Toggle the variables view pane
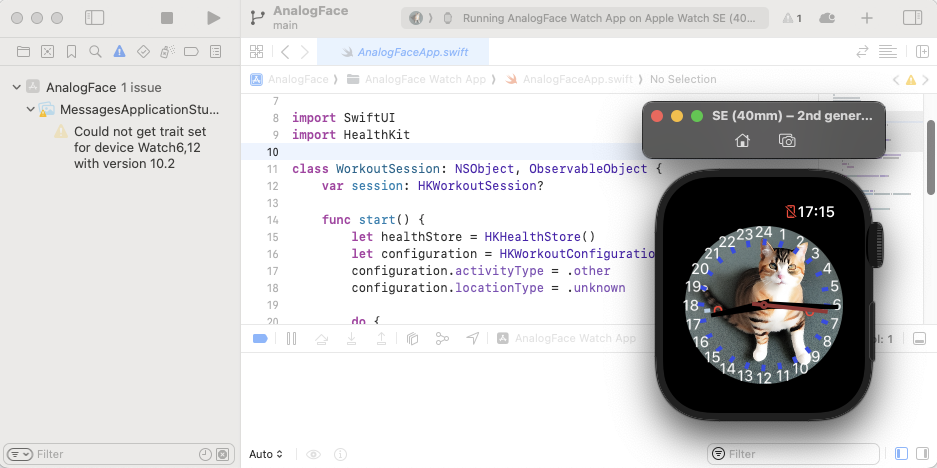The height and width of the screenshot is (468, 937). (902, 454)
